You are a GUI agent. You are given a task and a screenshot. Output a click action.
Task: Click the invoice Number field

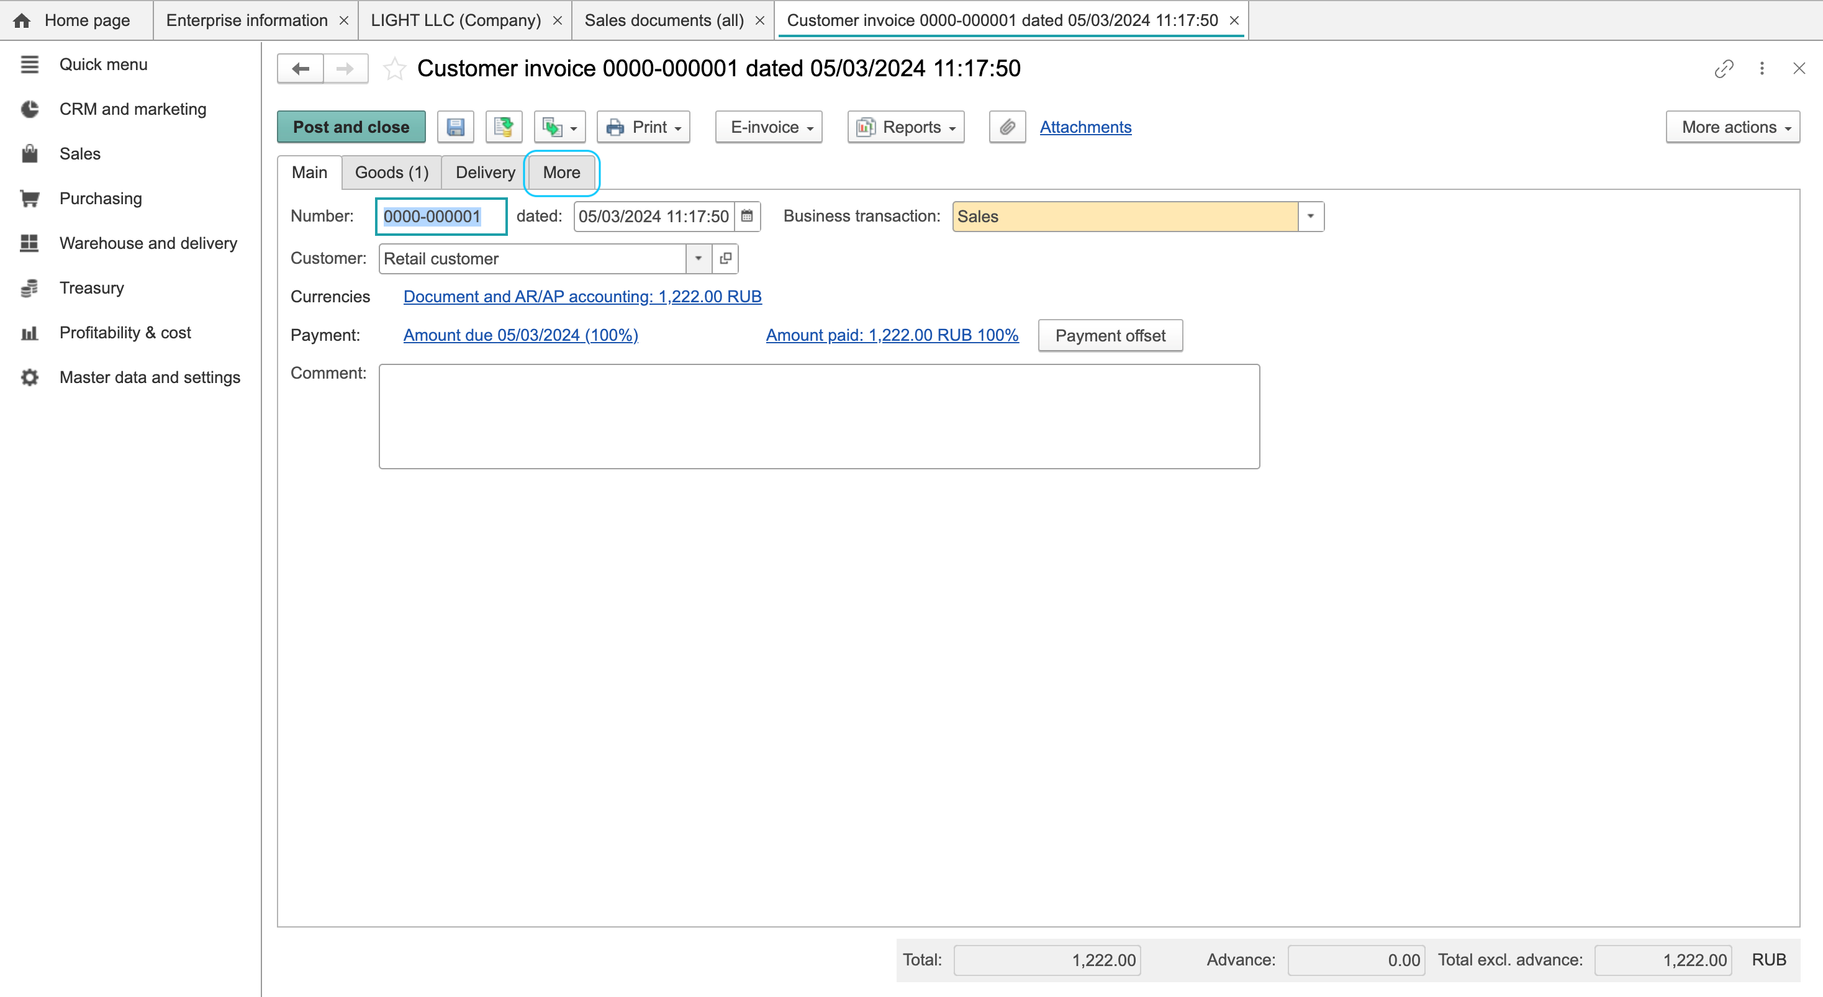pyautogui.click(x=441, y=216)
